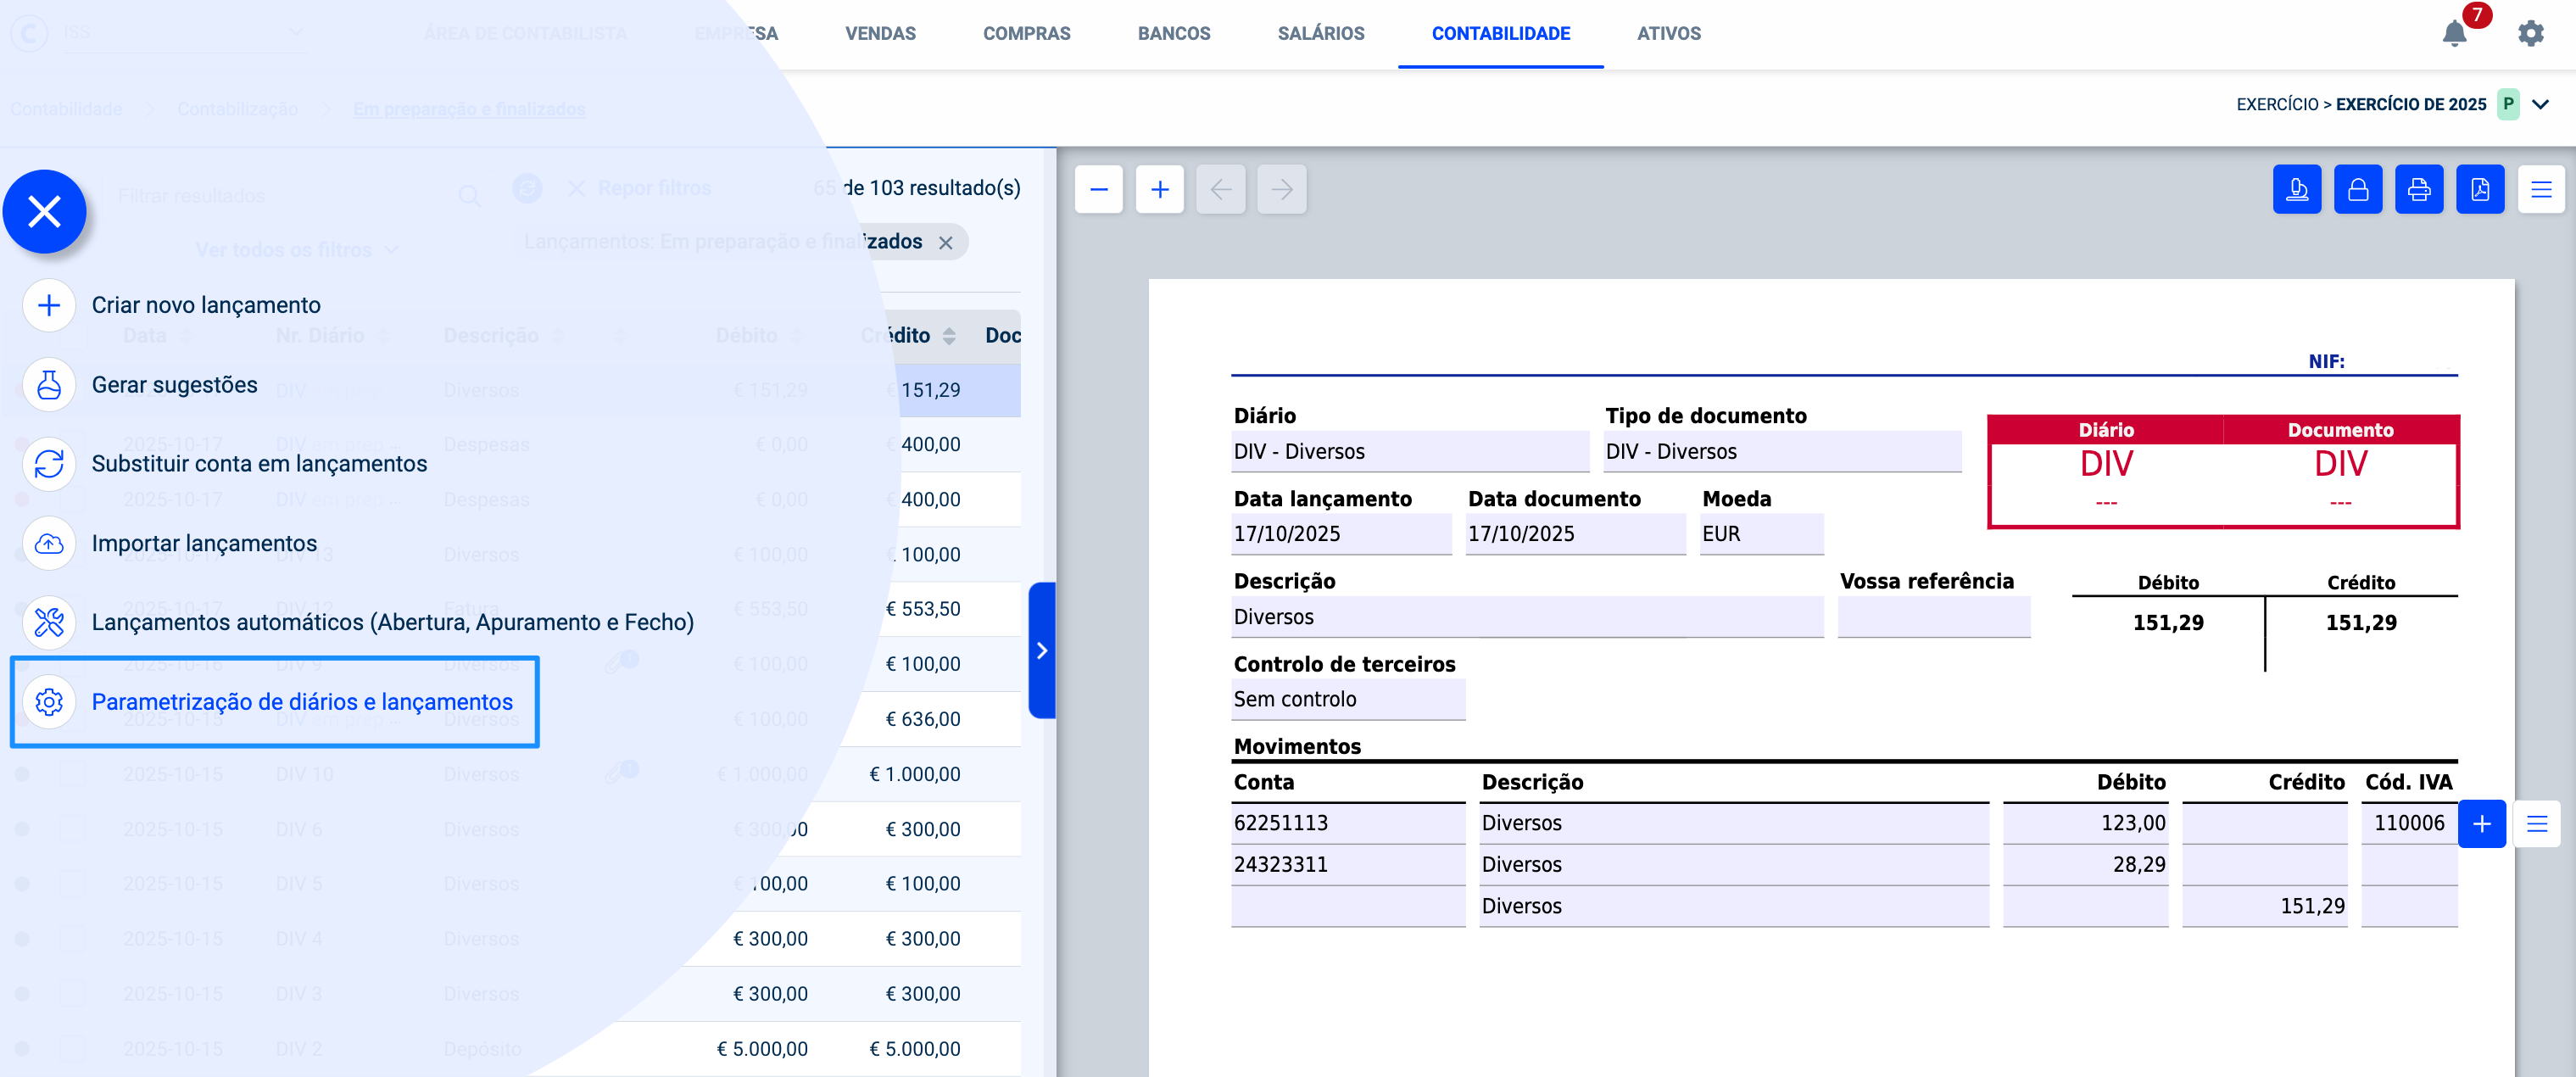The image size is (2576, 1077).
Task: Export the entry as PDF icon
Action: pyautogui.click(x=2479, y=189)
